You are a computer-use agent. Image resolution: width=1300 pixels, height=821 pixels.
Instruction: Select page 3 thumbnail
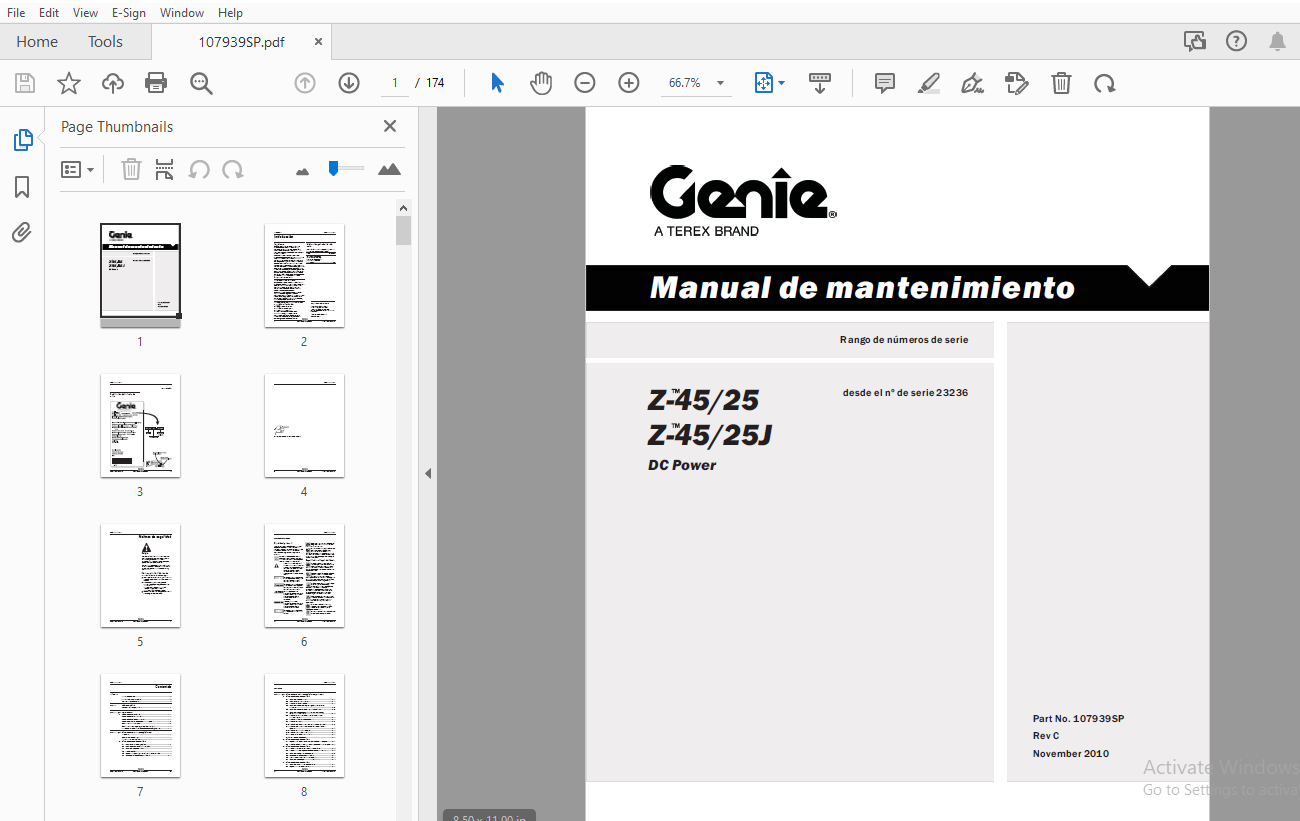point(140,425)
